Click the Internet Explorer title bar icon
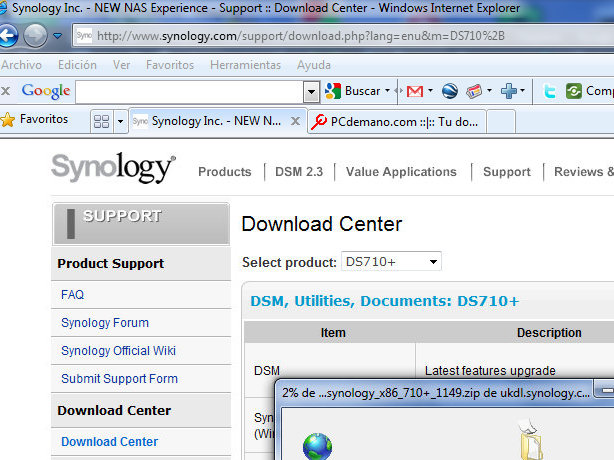The width and height of the screenshot is (614, 460). click(x=3, y=8)
